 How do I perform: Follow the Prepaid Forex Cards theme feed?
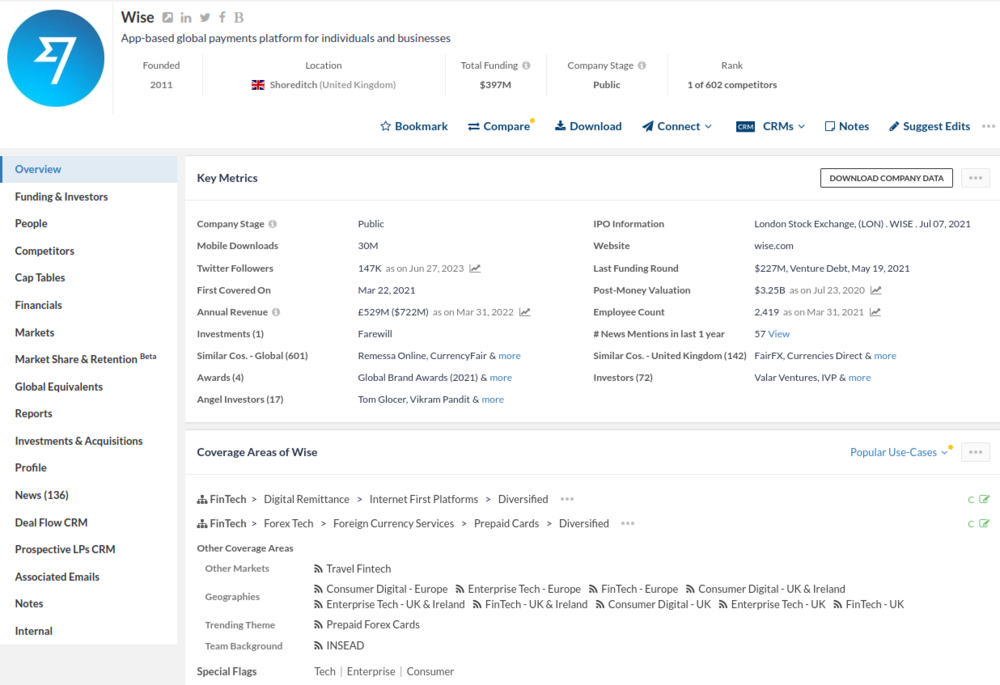click(x=318, y=625)
